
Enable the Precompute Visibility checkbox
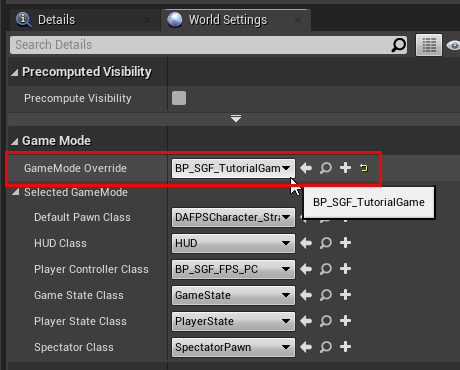(179, 98)
